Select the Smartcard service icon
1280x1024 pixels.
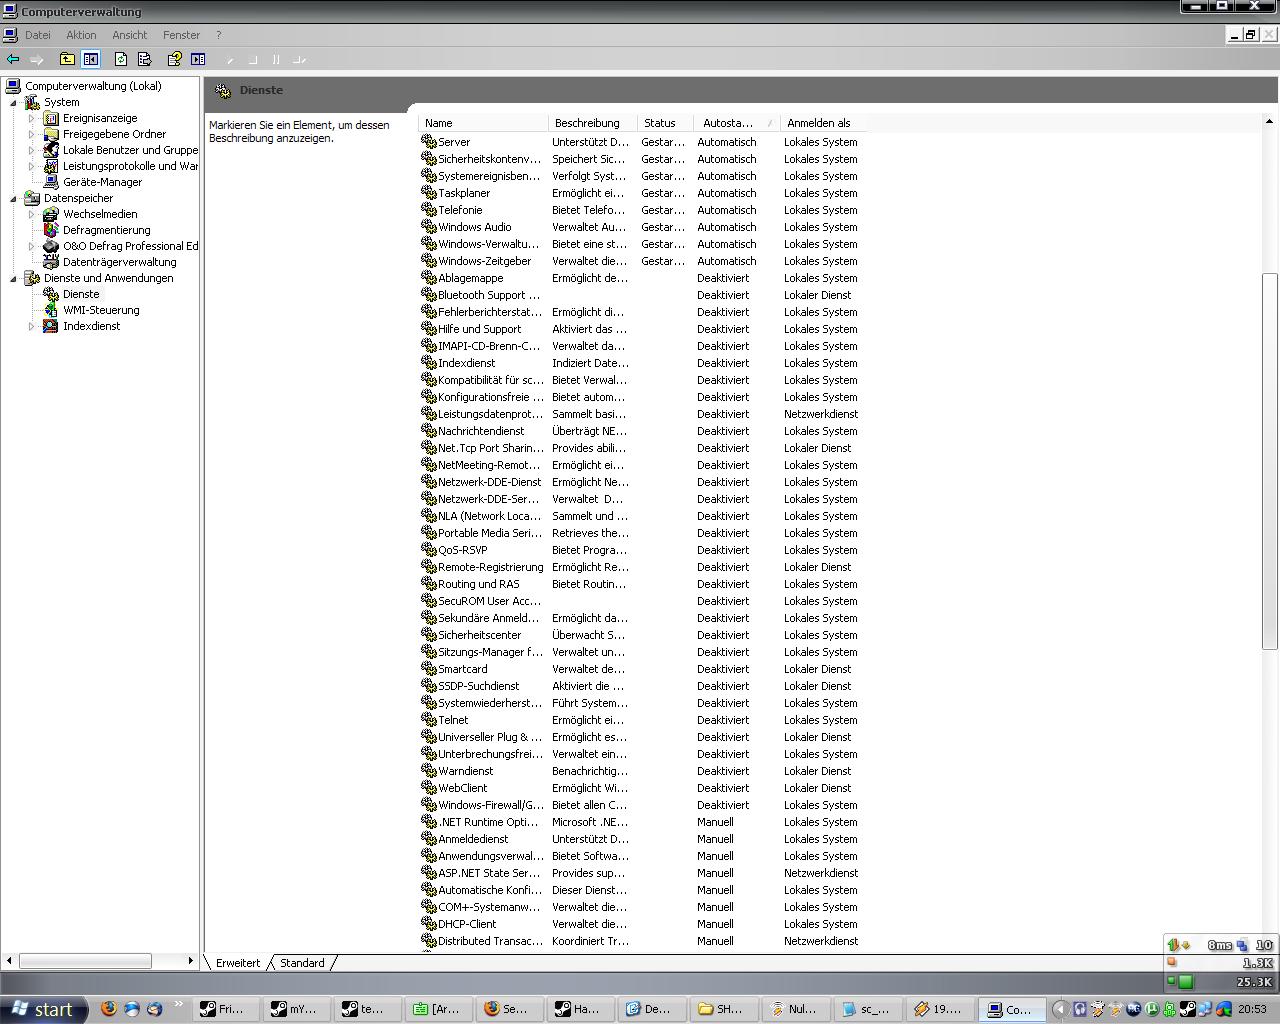click(429, 669)
